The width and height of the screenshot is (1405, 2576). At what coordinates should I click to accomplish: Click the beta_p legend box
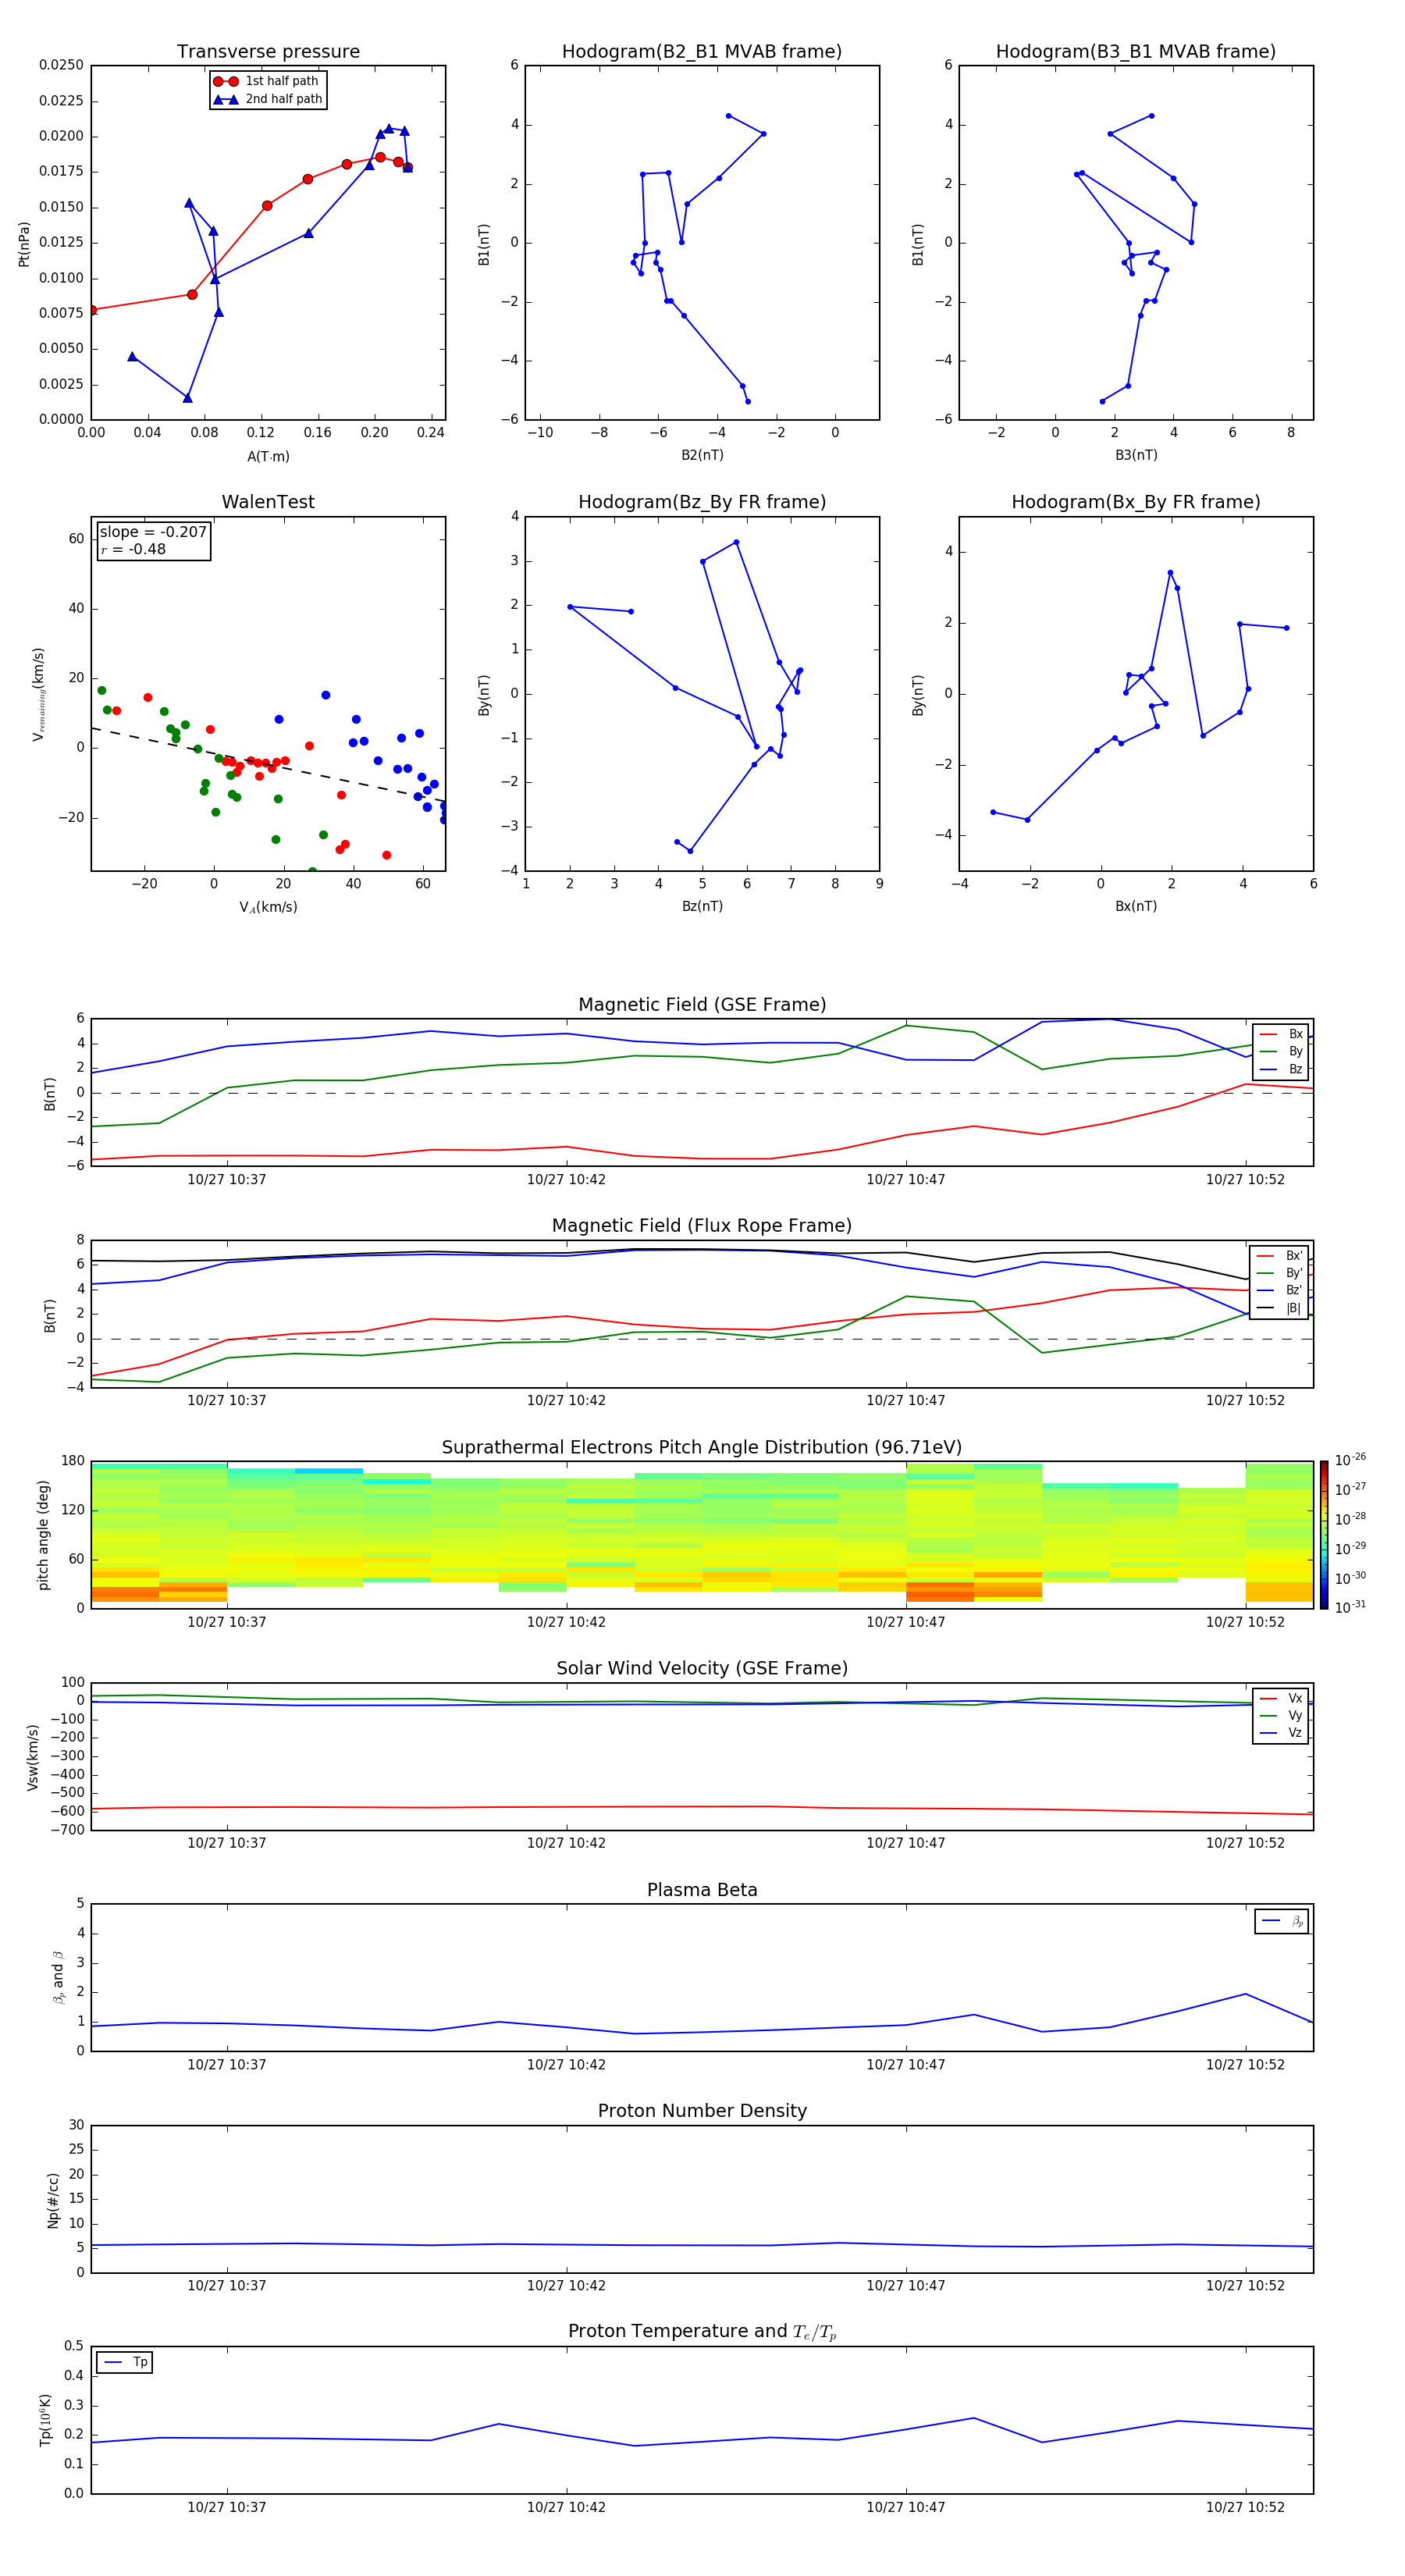[1282, 1921]
